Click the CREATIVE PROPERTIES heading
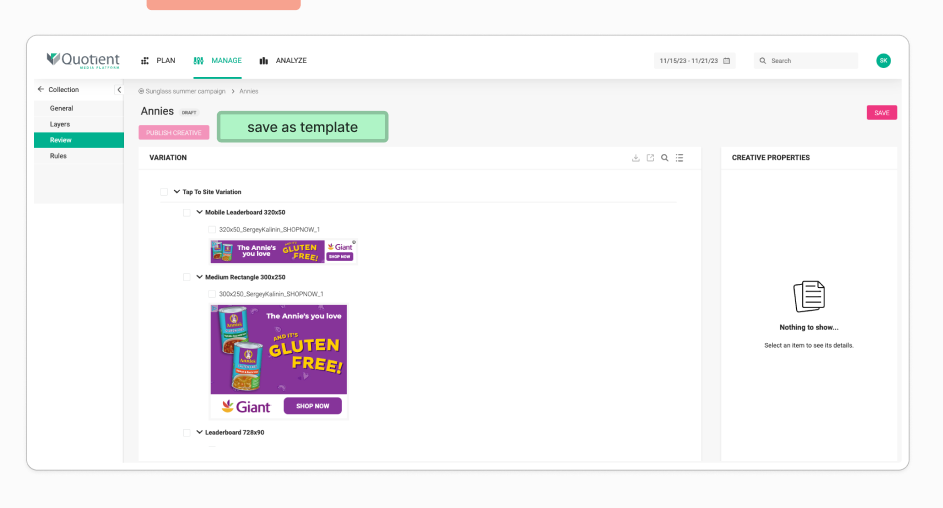943x508 pixels. pyautogui.click(x=770, y=158)
